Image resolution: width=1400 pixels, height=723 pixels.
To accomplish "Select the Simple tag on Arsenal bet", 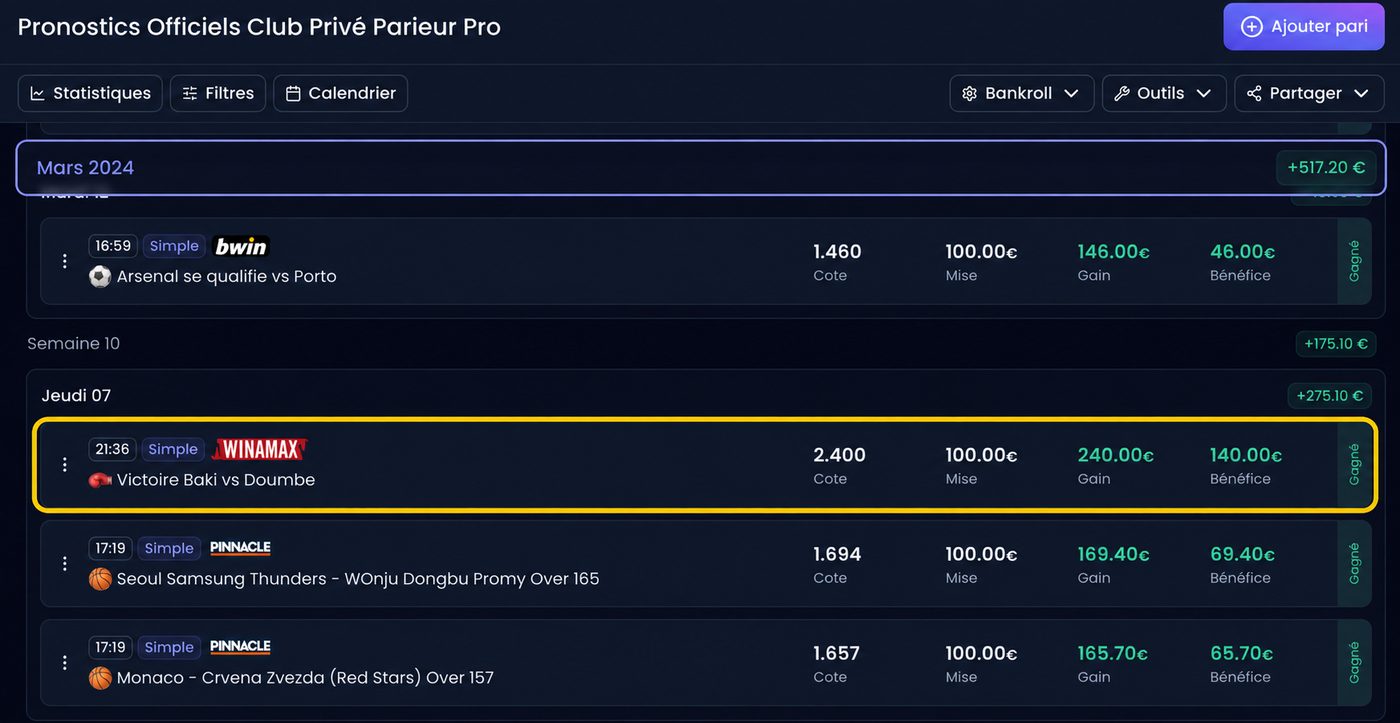I will coord(174,246).
